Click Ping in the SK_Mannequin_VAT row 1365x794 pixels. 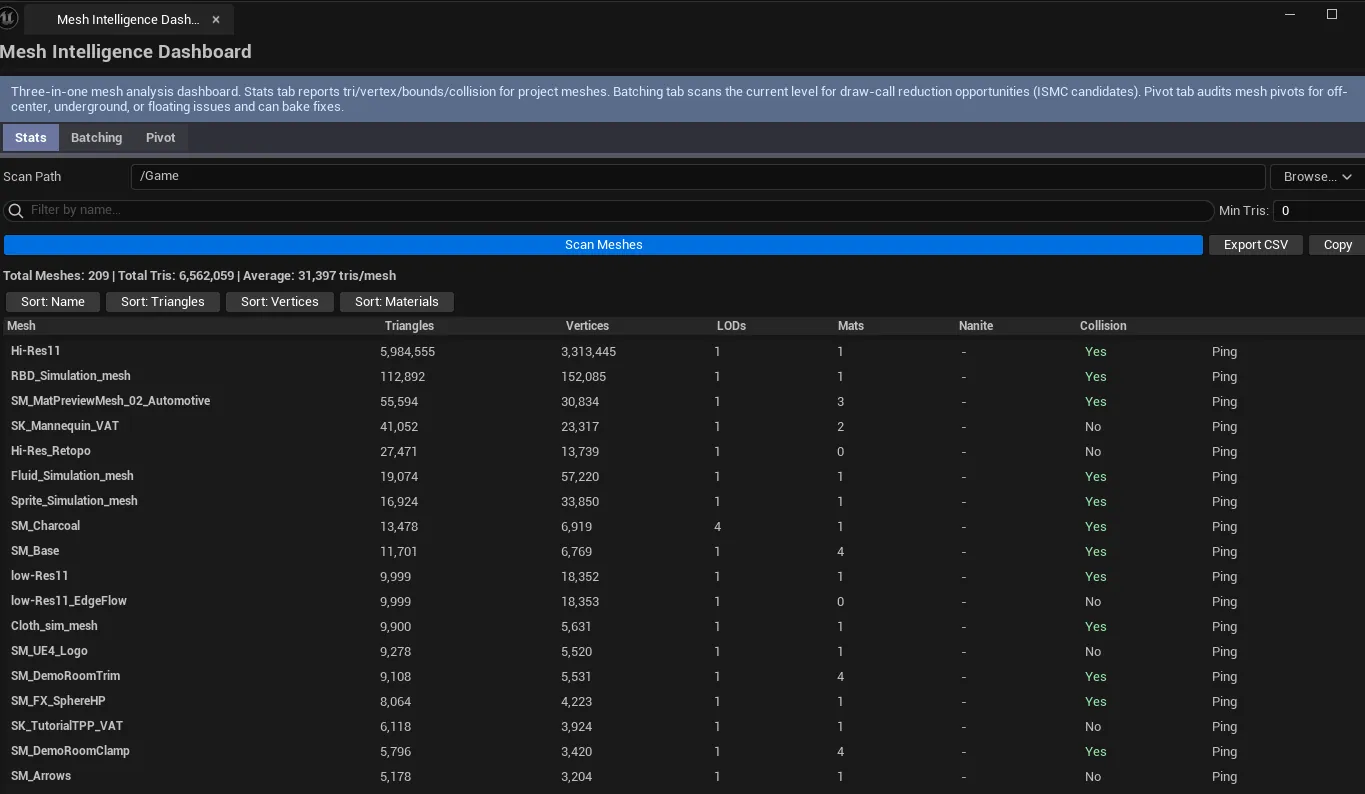pyautogui.click(x=1224, y=427)
